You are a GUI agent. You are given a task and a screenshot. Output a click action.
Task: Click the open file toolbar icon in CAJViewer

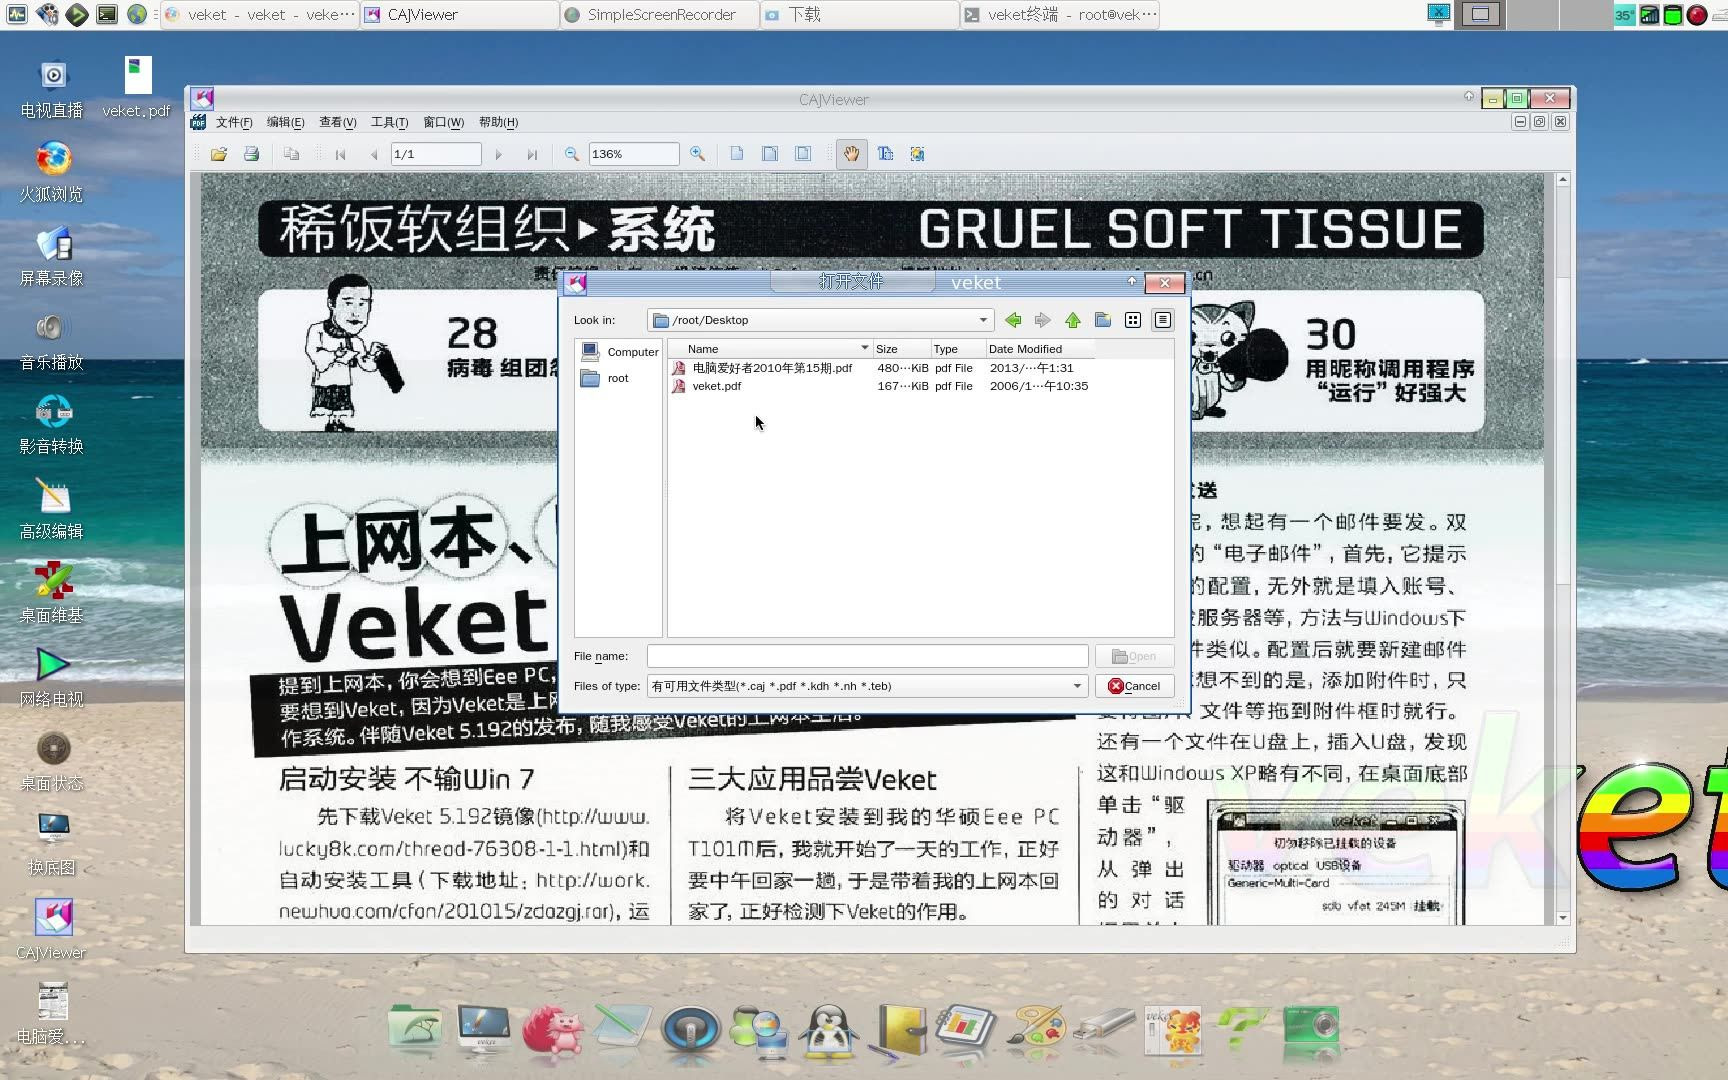pyautogui.click(x=219, y=154)
